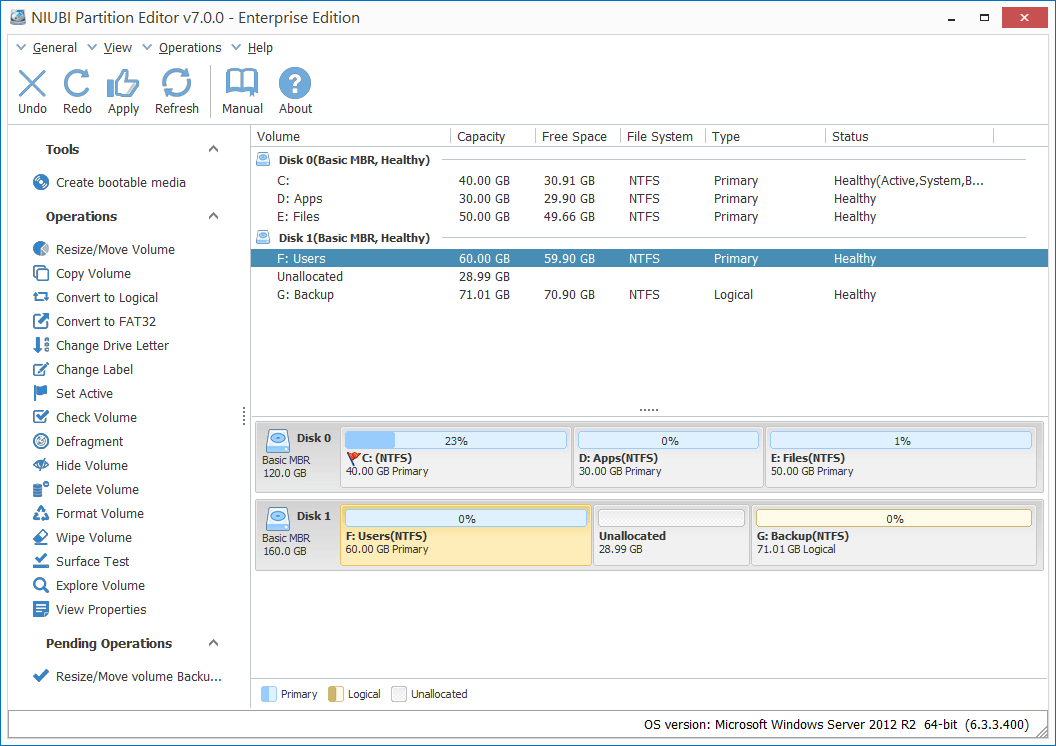Click the View Properties icon
This screenshot has width=1056, height=746.
coord(41,609)
